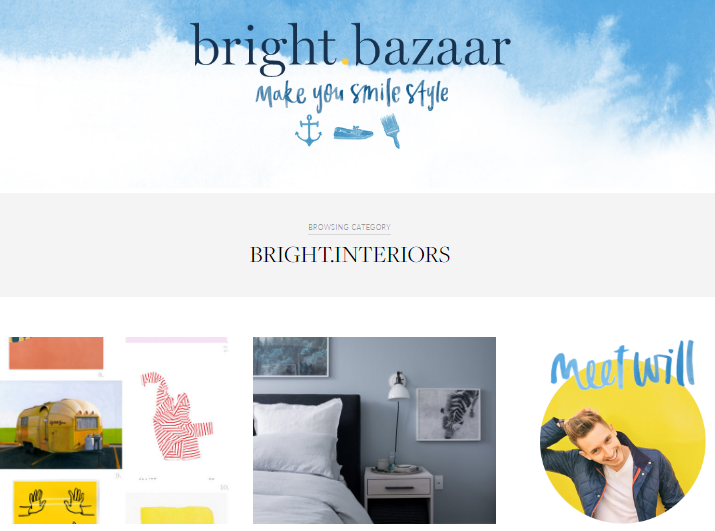This screenshot has height=531, width=715.
Task: Select the red striped robe illustration
Action: tap(177, 417)
